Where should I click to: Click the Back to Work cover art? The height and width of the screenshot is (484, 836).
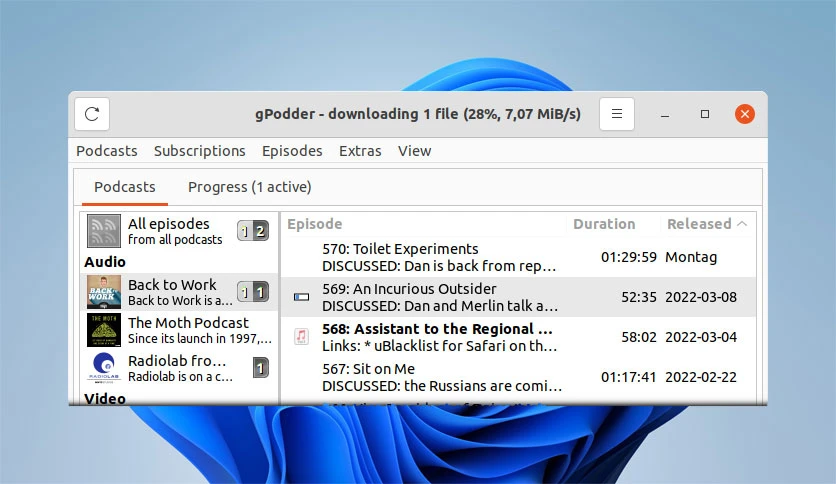(x=104, y=292)
